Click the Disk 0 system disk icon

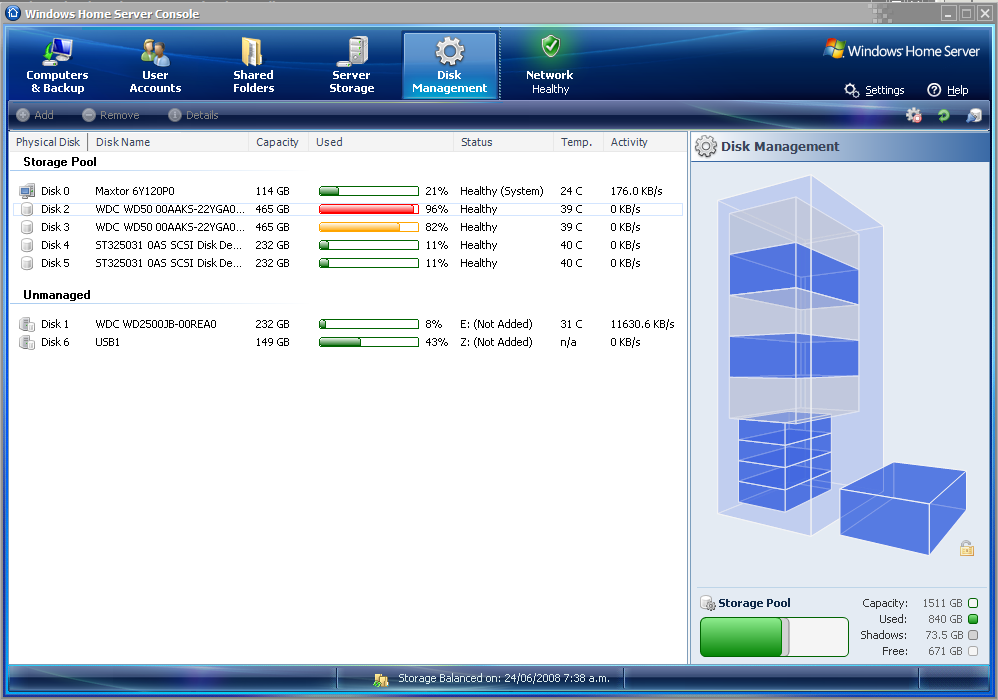coord(27,191)
